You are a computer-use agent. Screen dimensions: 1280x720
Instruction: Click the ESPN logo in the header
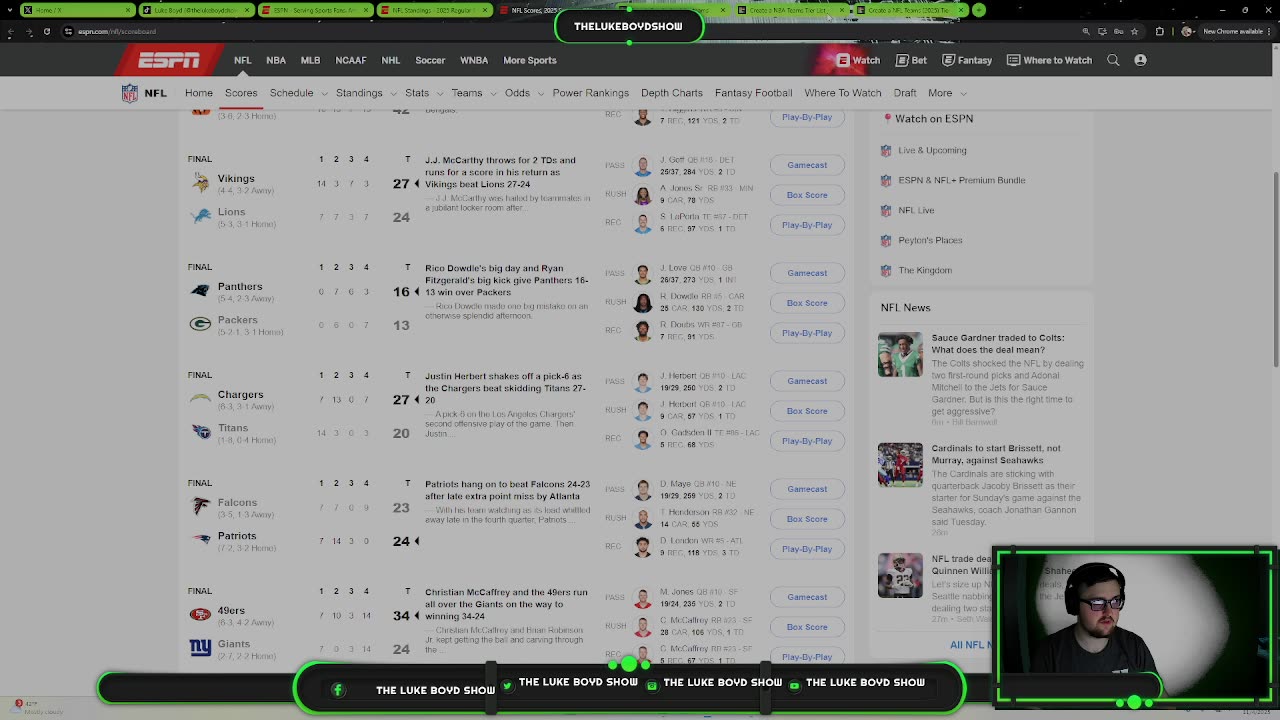point(169,61)
